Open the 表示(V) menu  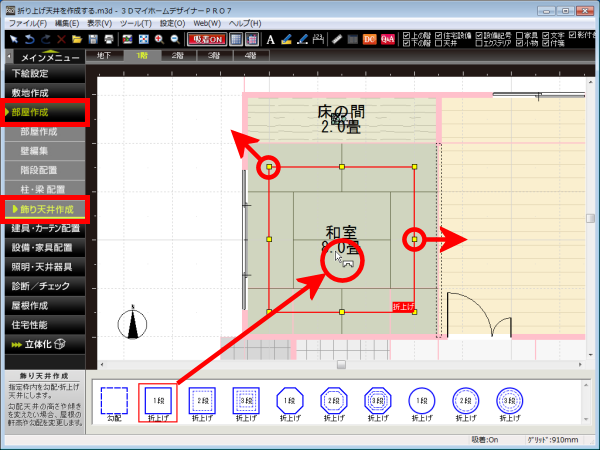(x=99, y=23)
